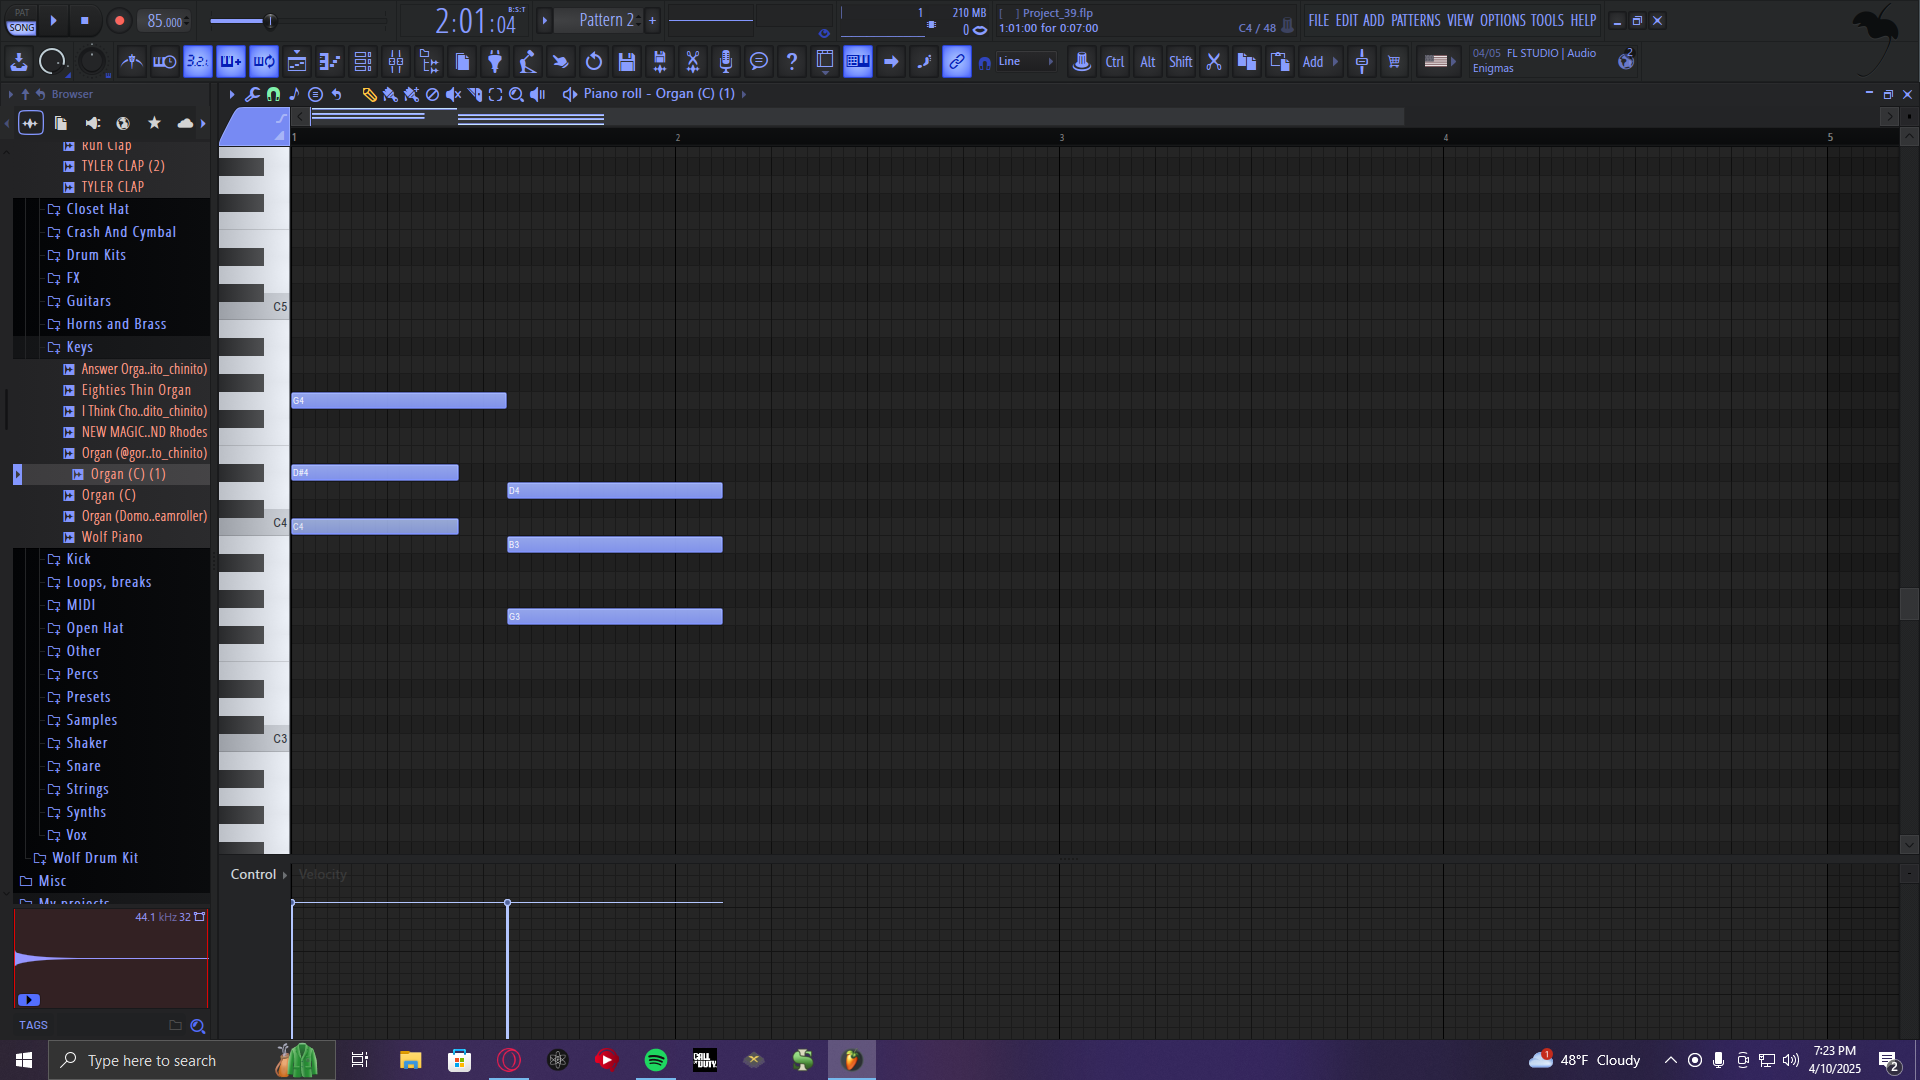Toggle piano roll magnet snap icon
The height and width of the screenshot is (1080, 1920).
[273, 94]
